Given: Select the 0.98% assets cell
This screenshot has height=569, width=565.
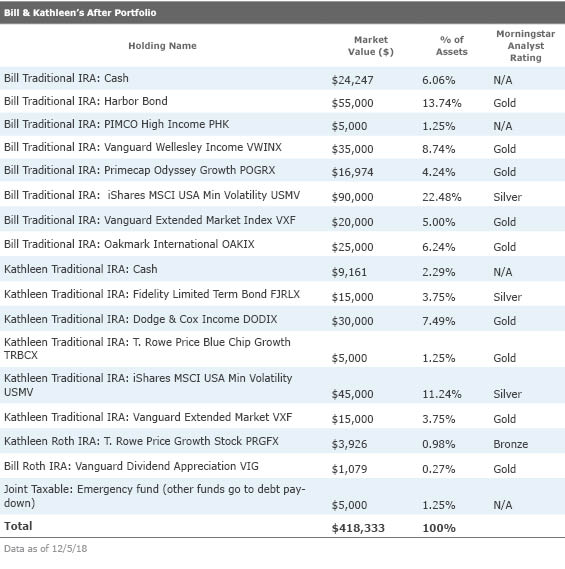Looking at the screenshot, I should click(x=438, y=444).
